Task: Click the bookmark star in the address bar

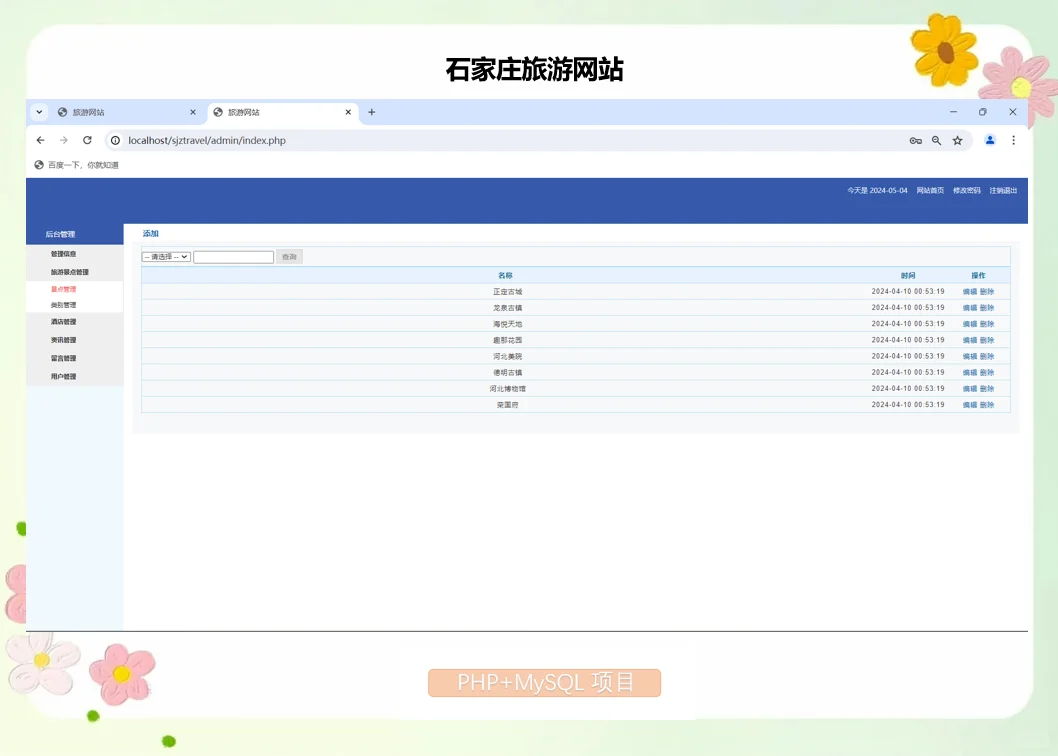Action: point(958,141)
